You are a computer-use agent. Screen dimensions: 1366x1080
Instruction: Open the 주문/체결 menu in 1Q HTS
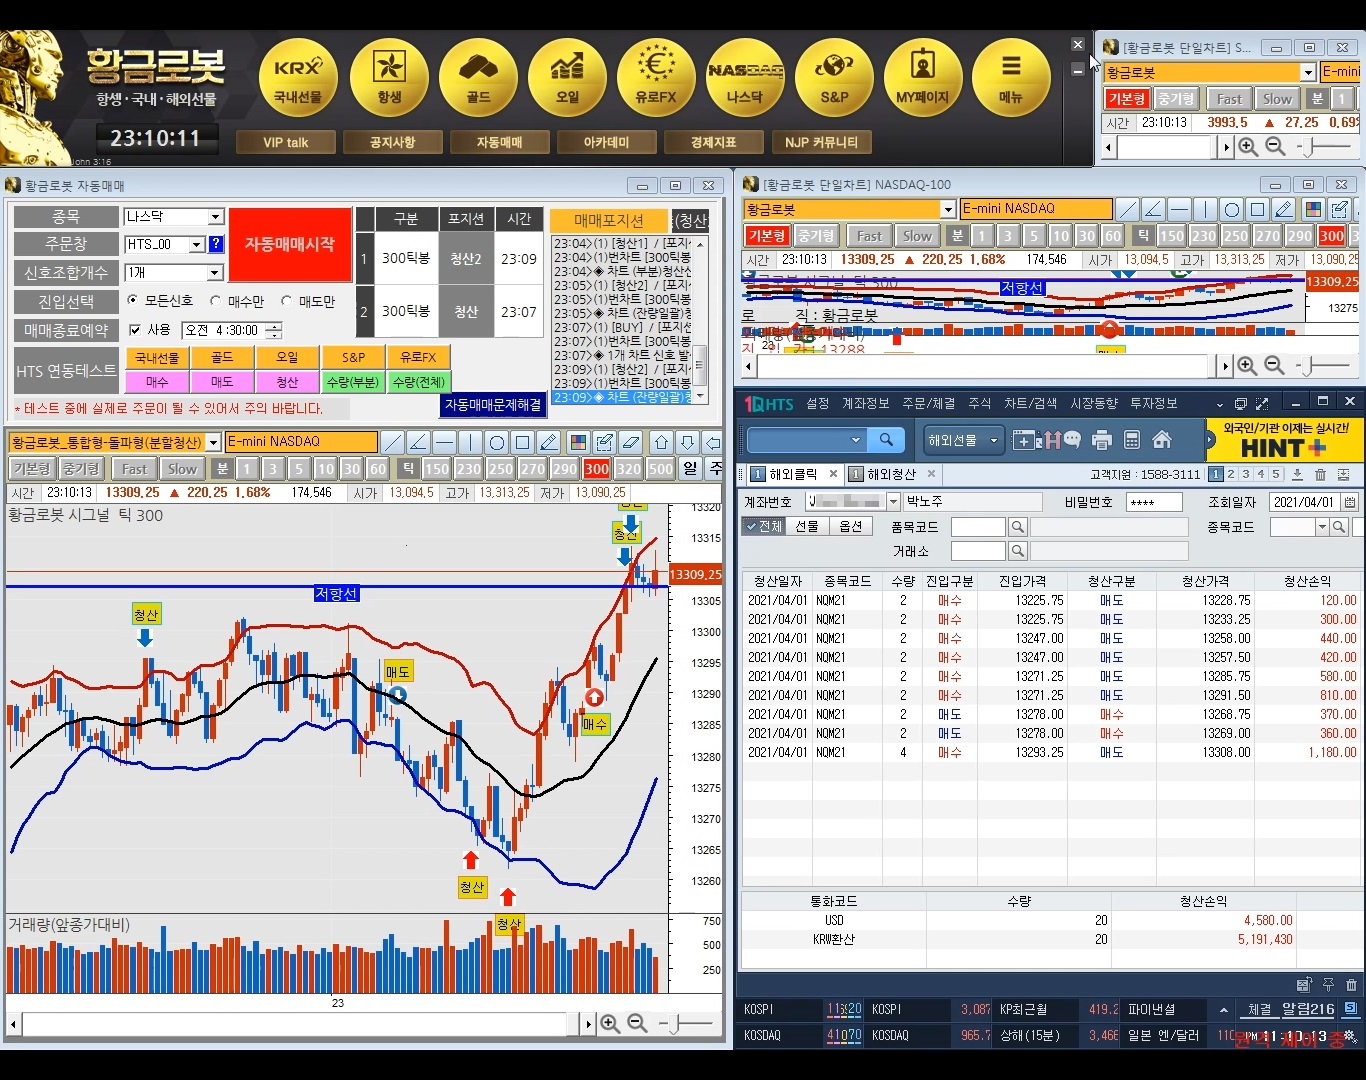click(x=929, y=403)
